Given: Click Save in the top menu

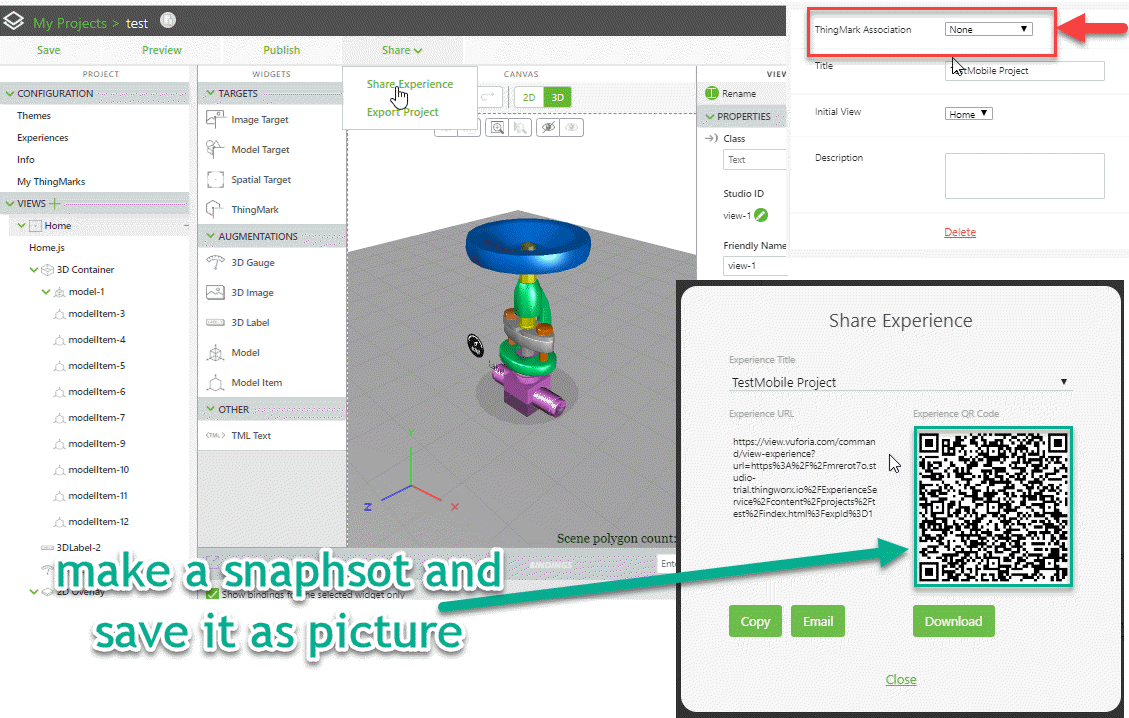Looking at the screenshot, I should 48,50.
